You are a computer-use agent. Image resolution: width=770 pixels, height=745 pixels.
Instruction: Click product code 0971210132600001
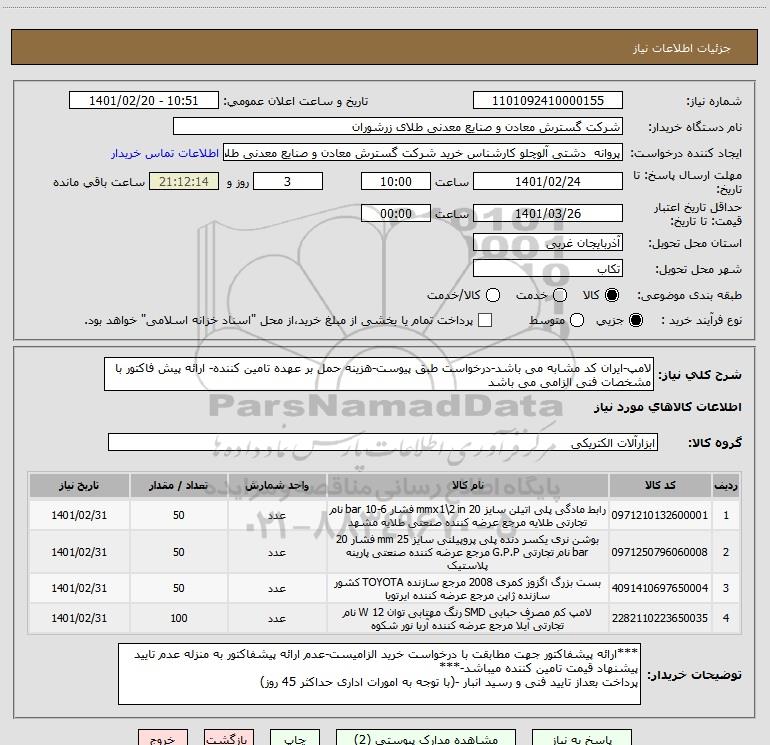(x=660, y=515)
